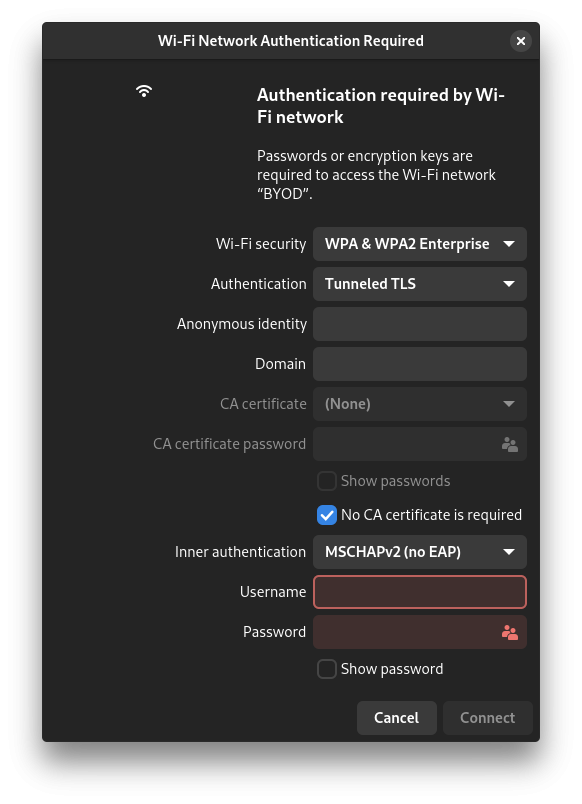Click the Connect button

tap(488, 718)
